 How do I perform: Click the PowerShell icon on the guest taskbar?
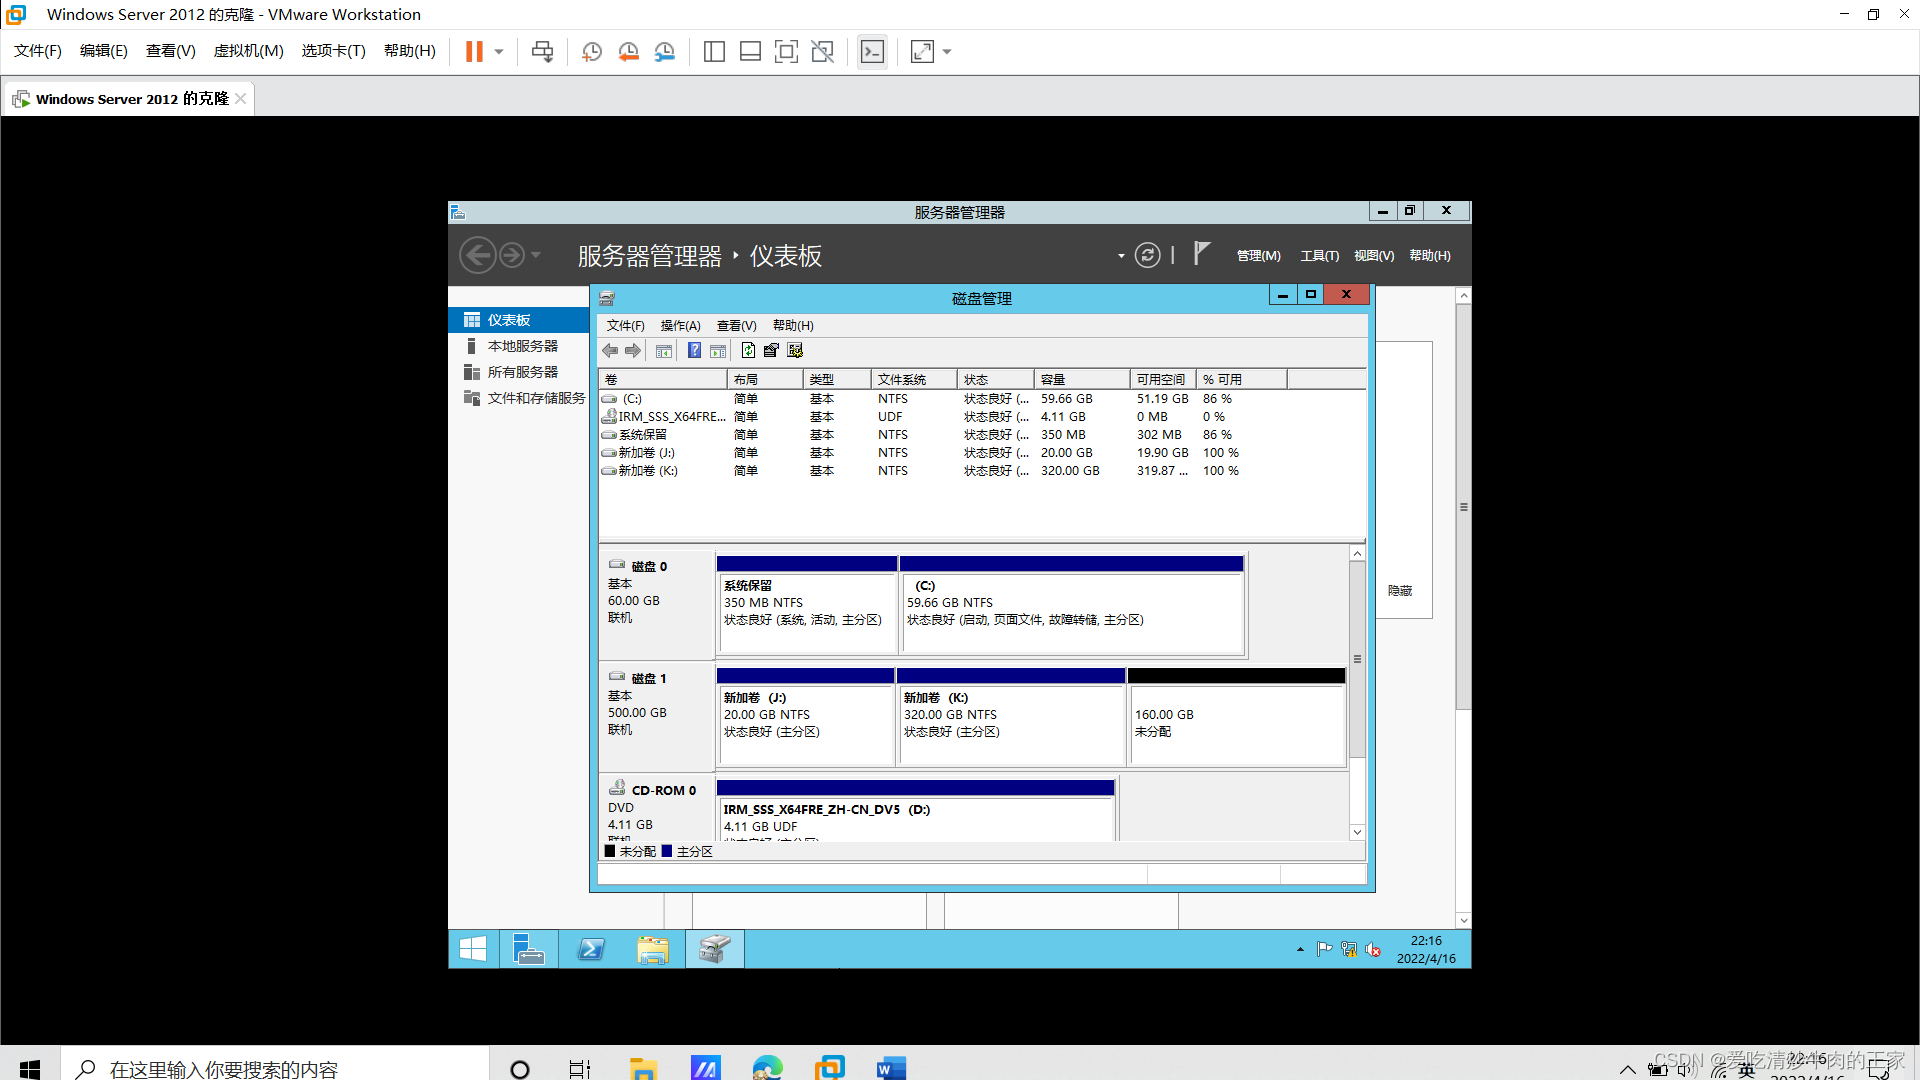591,949
